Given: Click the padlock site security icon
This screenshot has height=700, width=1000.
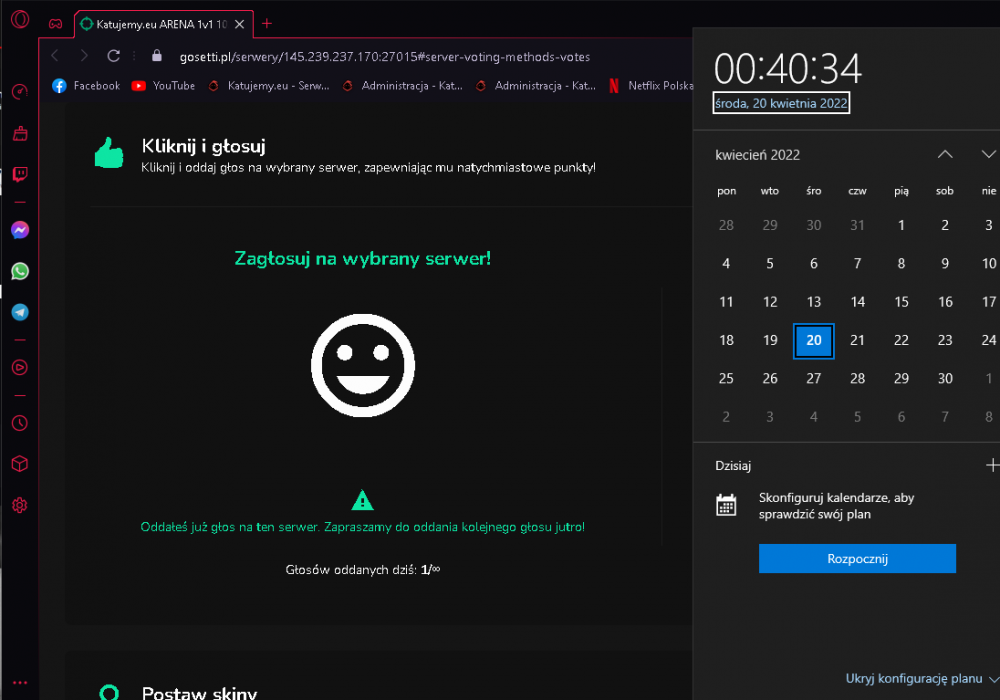Looking at the screenshot, I should click(x=157, y=56).
